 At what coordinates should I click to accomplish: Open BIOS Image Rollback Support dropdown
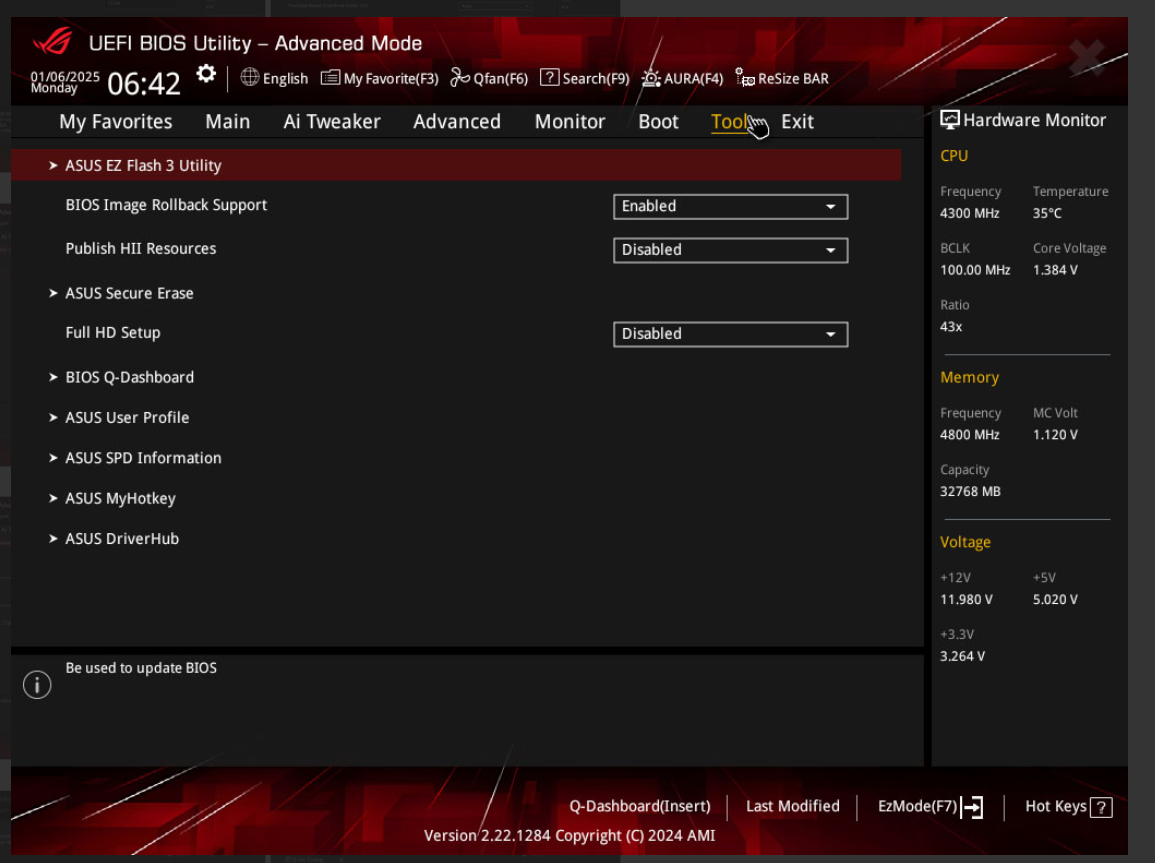pyautogui.click(x=730, y=206)
